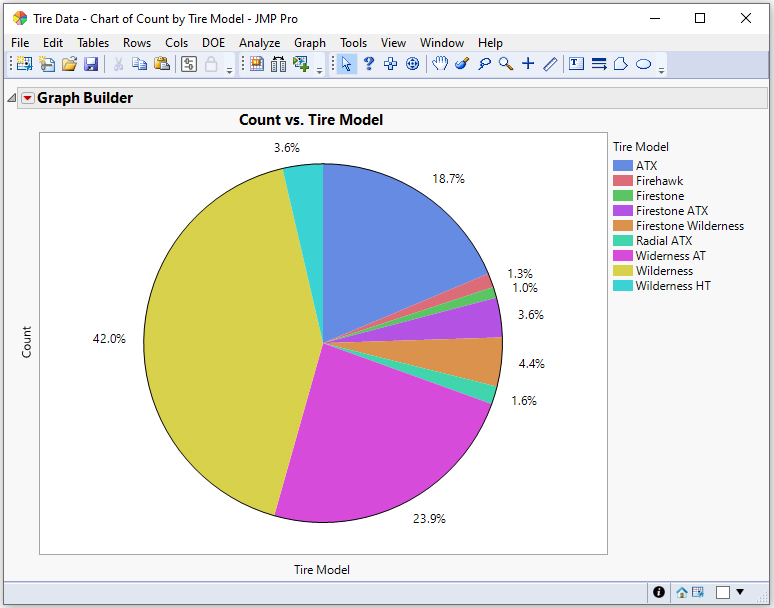Pick the lasso tool
The image size is (774, 608).
(x=484, y=64)
